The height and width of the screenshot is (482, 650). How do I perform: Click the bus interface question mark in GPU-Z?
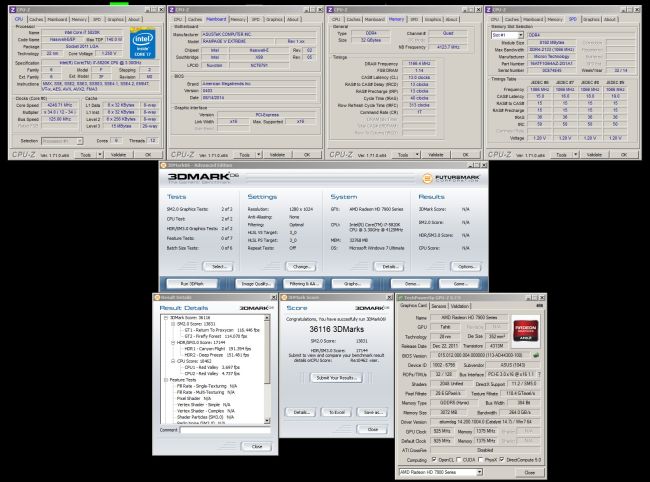click(x=539, y=374)
